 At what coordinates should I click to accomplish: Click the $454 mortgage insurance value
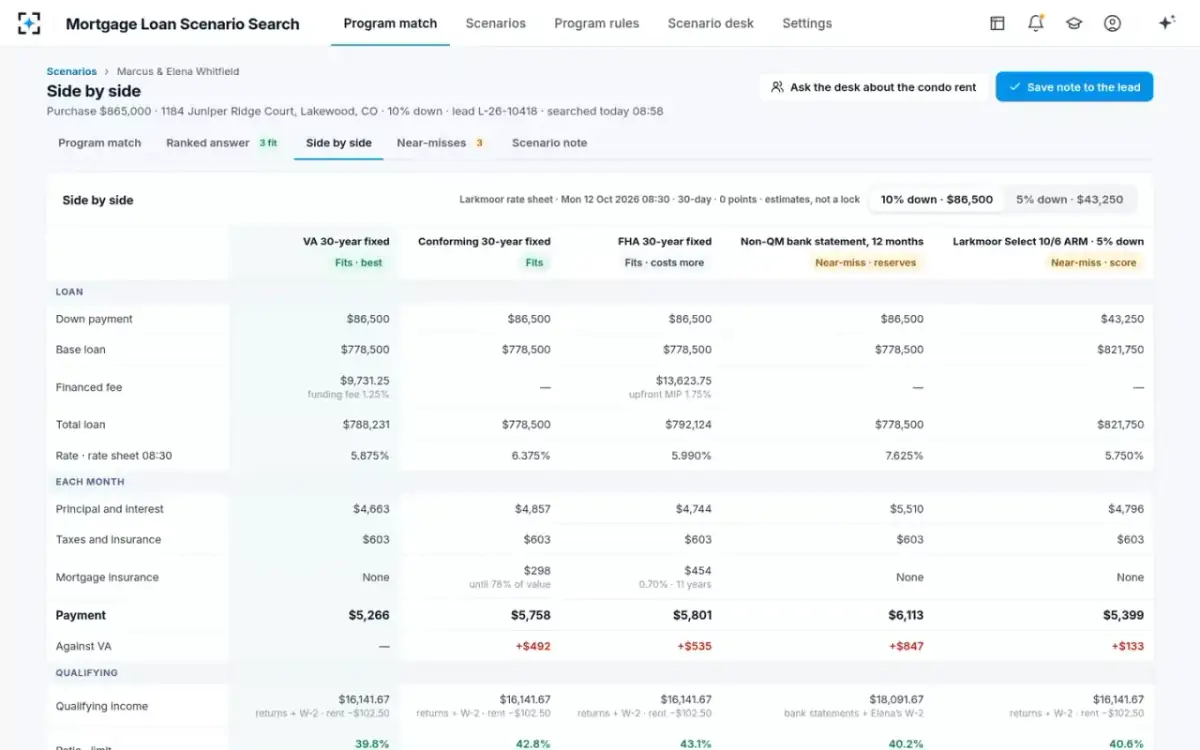[x=698, y=571]
